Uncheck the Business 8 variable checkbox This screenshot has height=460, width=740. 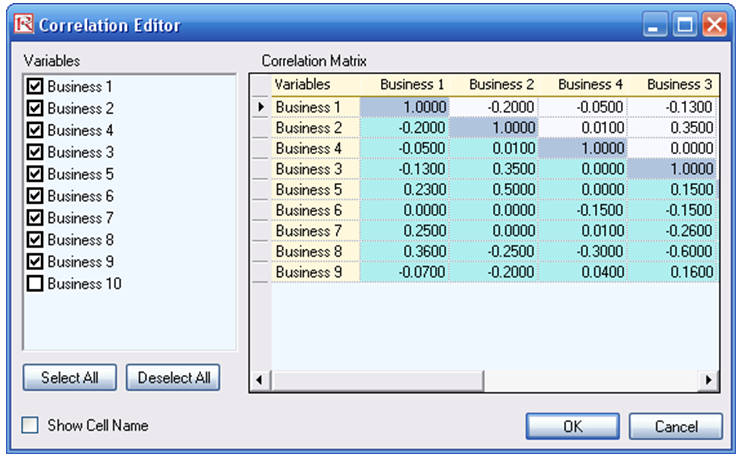[x=35, y=239]
